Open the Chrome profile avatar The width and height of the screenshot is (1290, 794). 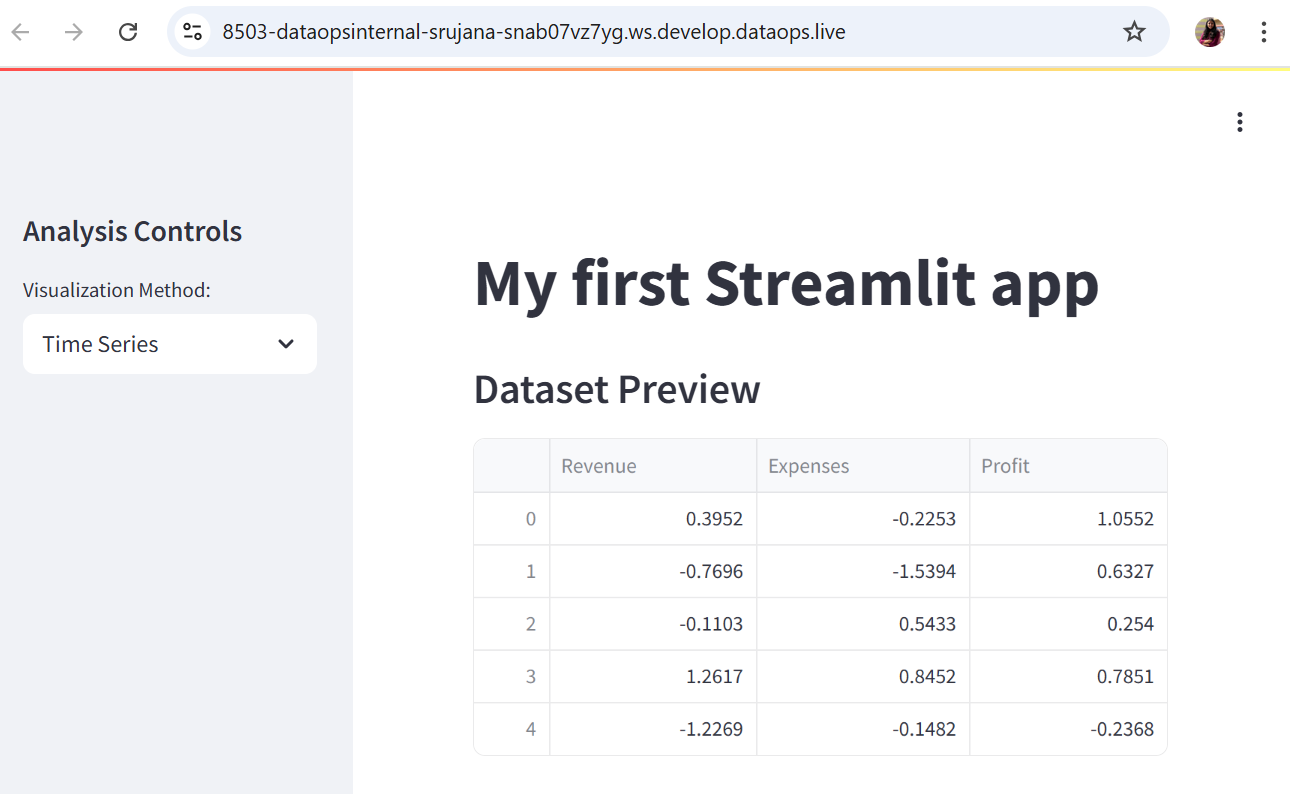coord(1210,32)
